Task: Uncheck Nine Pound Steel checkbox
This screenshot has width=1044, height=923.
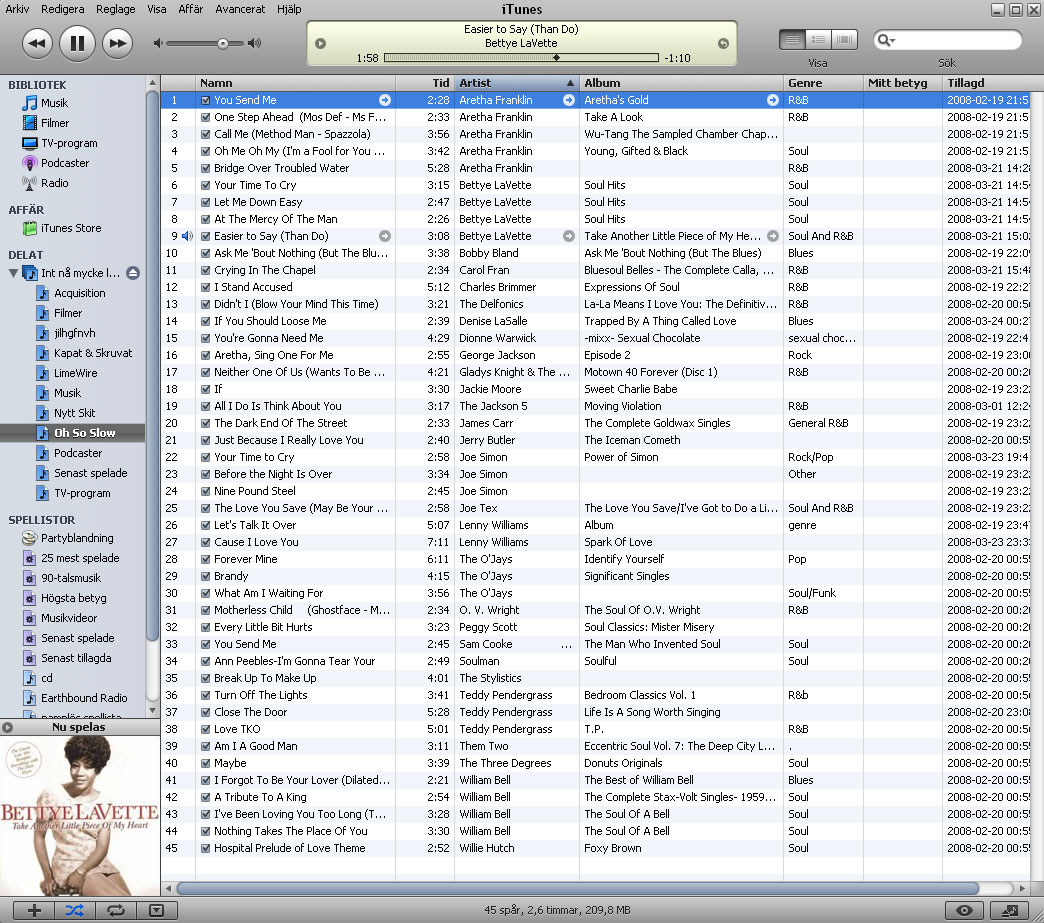Action: 206,491
